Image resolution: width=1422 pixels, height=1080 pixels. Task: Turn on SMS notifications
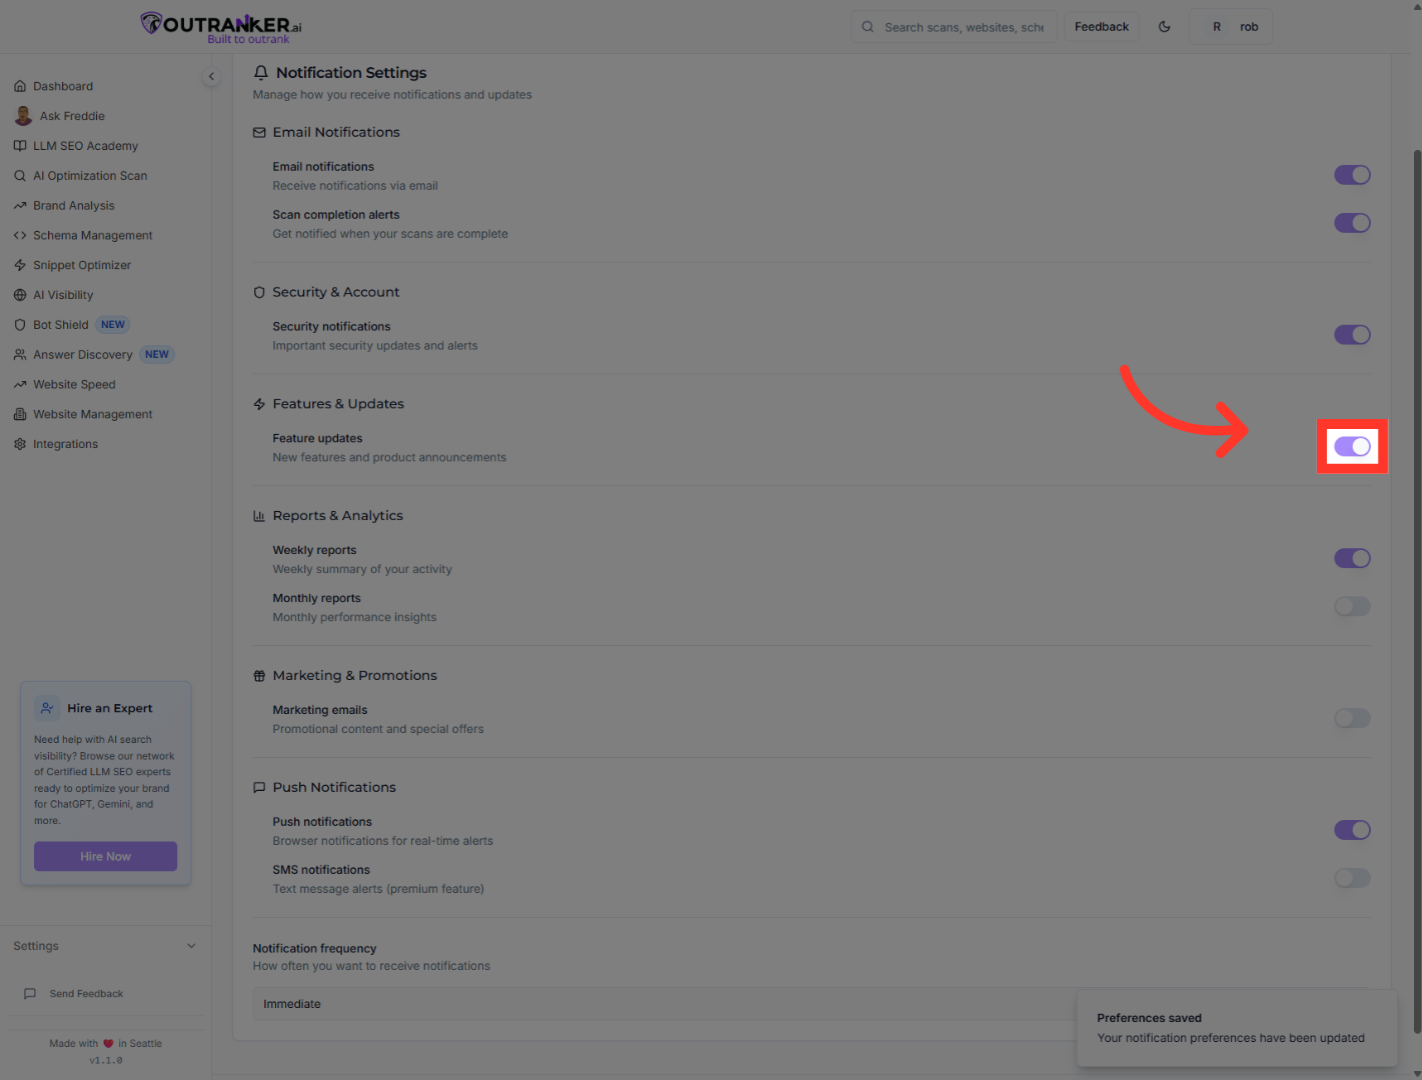1352,878
